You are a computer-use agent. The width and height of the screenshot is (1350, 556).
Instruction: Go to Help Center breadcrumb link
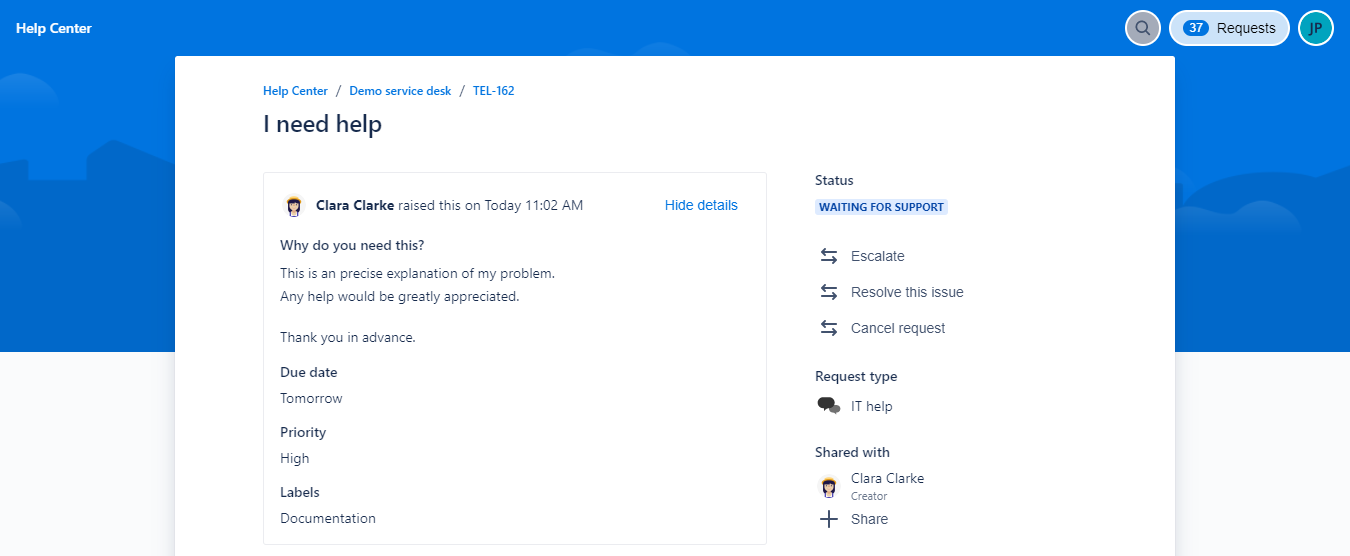295,91
